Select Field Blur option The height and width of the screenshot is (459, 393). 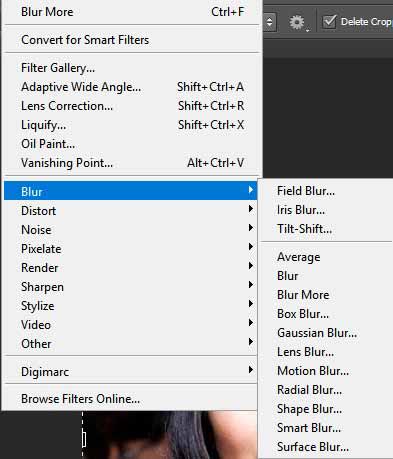coord(306,191)
